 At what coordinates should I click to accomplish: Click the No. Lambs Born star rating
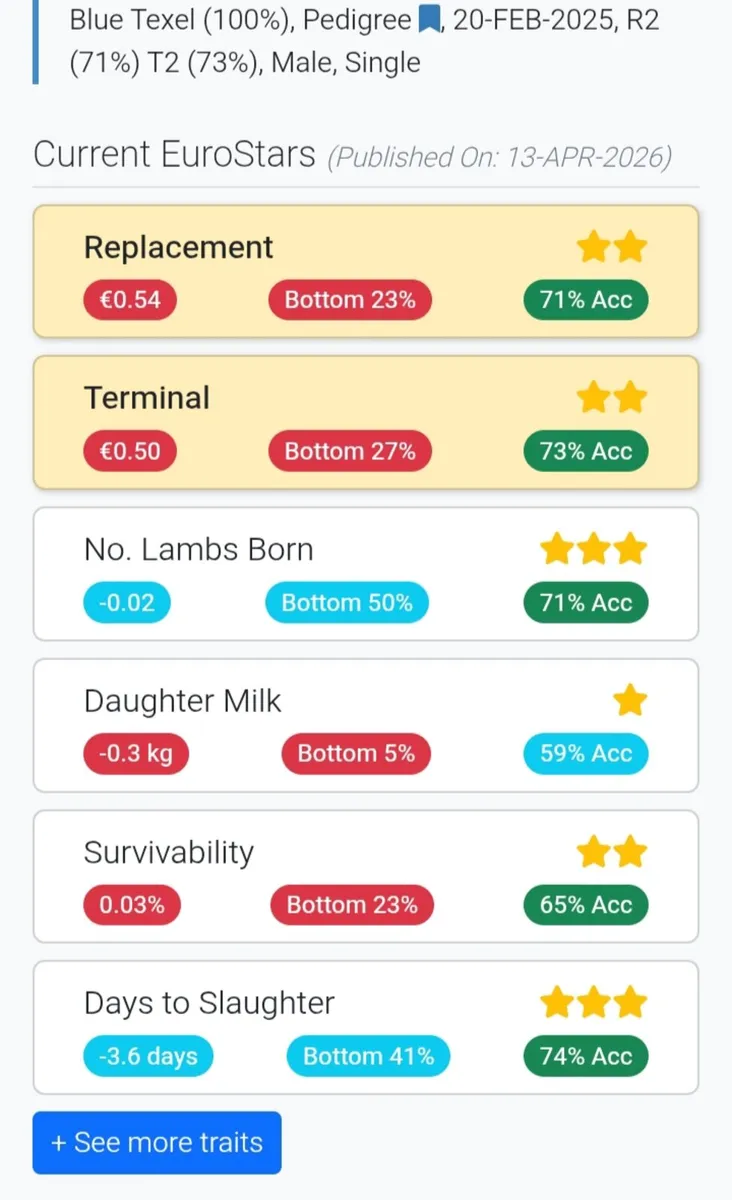(x=593, y=549)
